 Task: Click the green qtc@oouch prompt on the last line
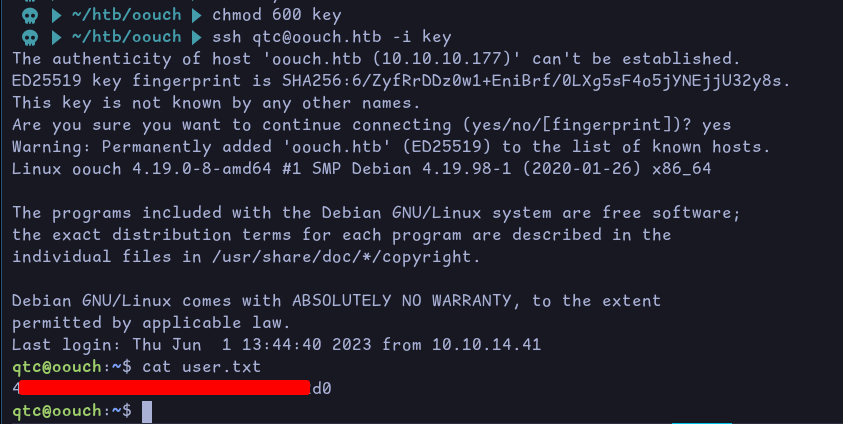point(58,411)
